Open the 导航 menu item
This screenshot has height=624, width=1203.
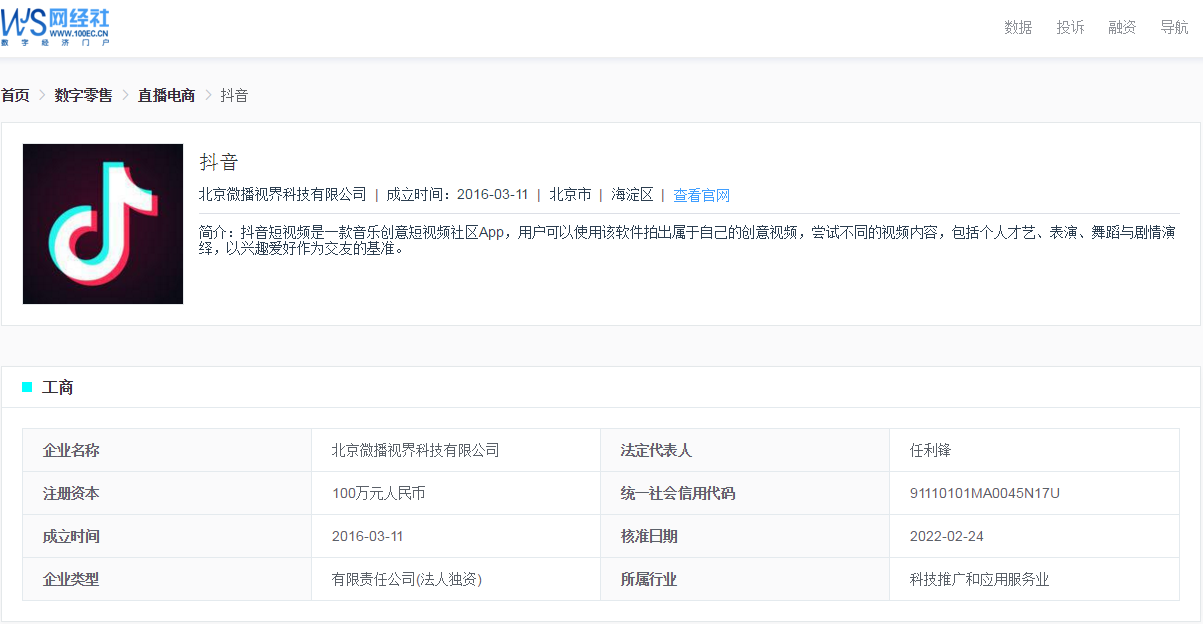pos(1174,27)
